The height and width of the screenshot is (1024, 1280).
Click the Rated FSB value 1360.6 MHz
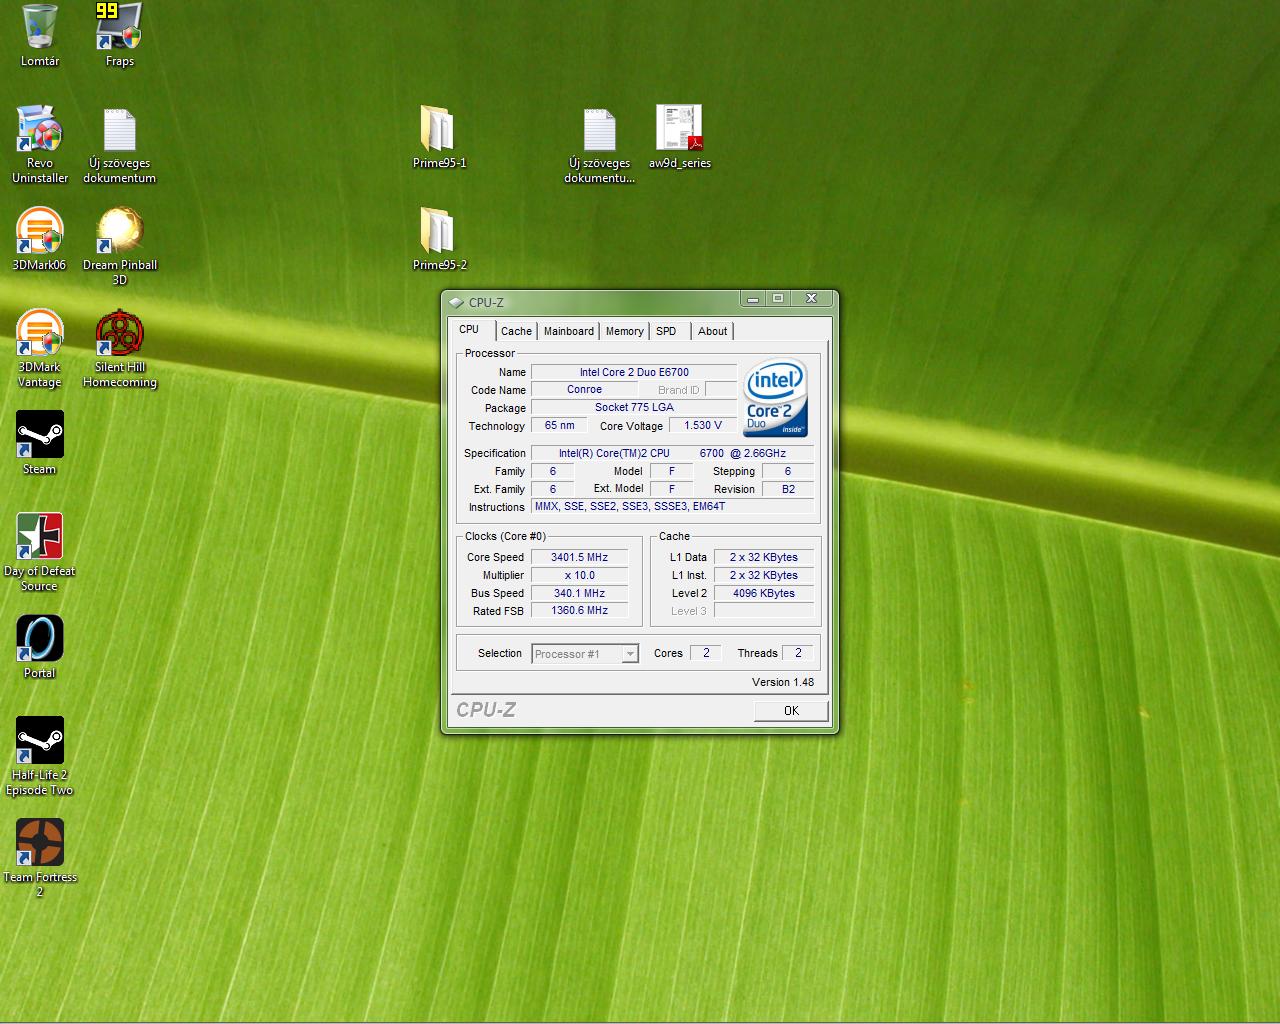[579, 611]
